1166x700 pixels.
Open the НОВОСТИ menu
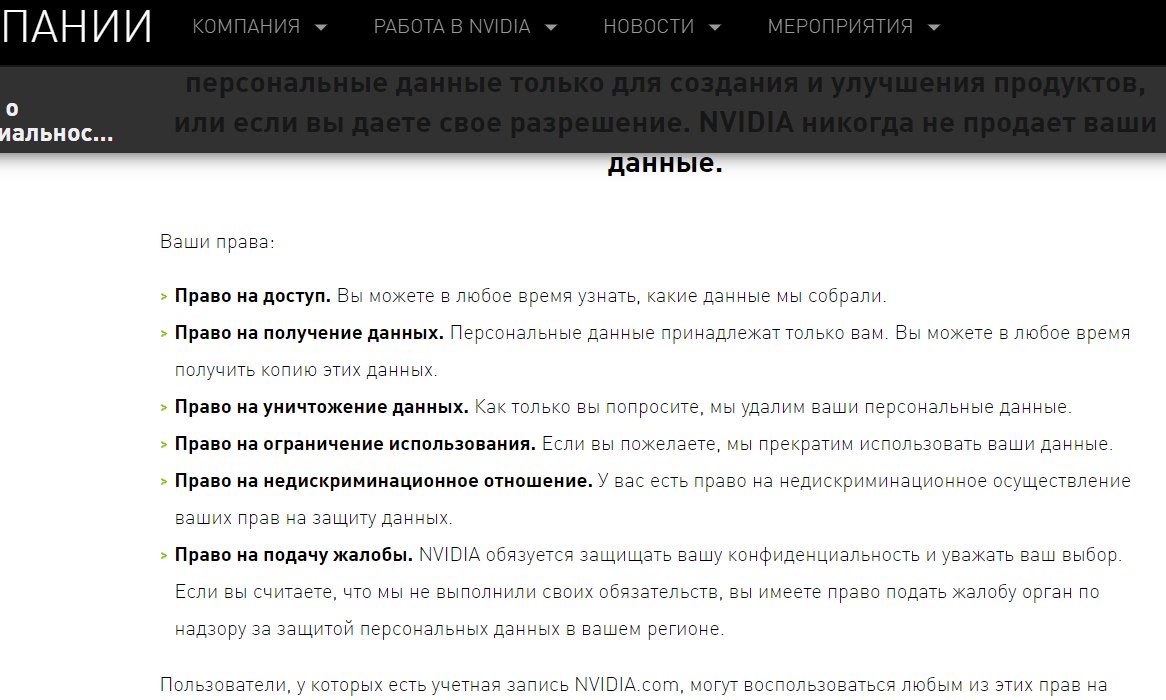(x=648, y=27)
